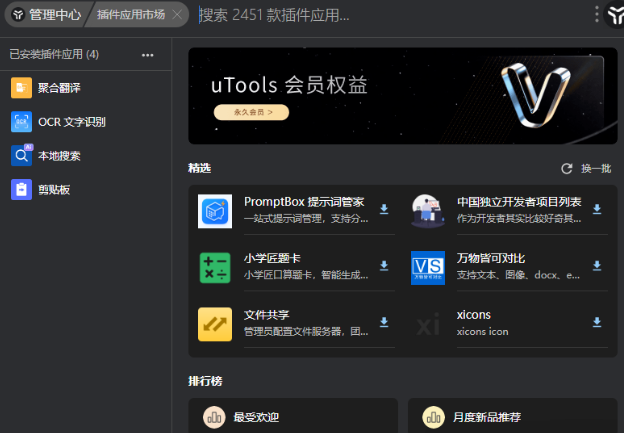Screen dimensions: 624x433
Task: Open 剪贴板 from installed list
Action: (86, 189)
